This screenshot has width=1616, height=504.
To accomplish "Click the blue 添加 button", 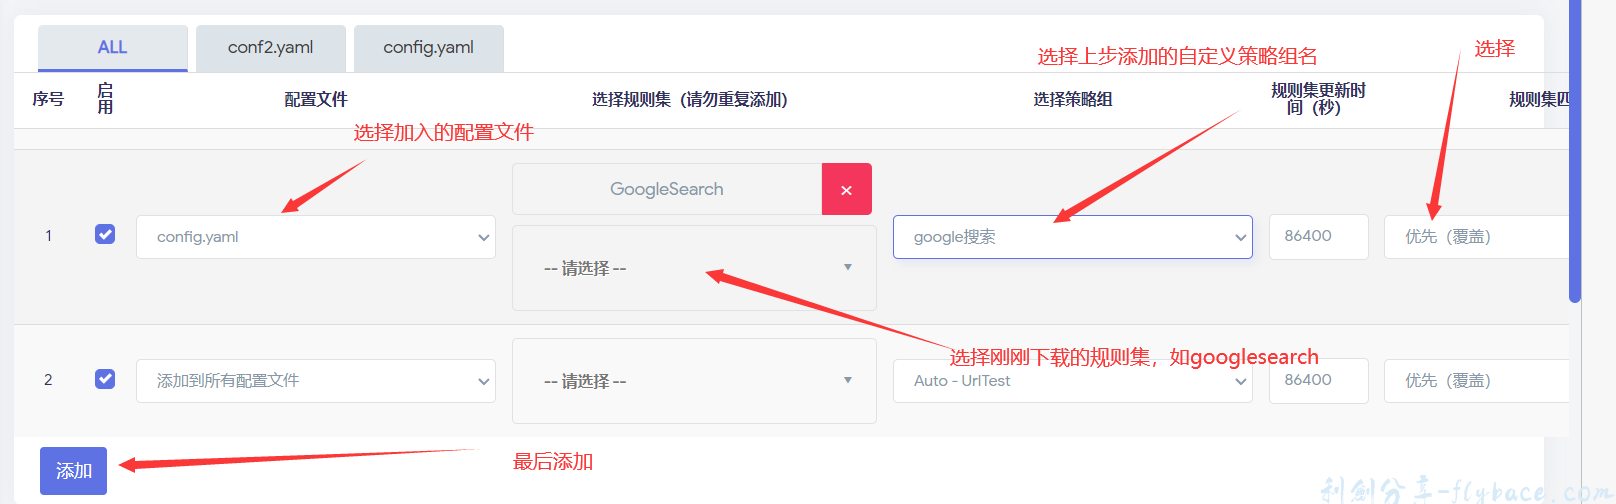I will point(73,471).
